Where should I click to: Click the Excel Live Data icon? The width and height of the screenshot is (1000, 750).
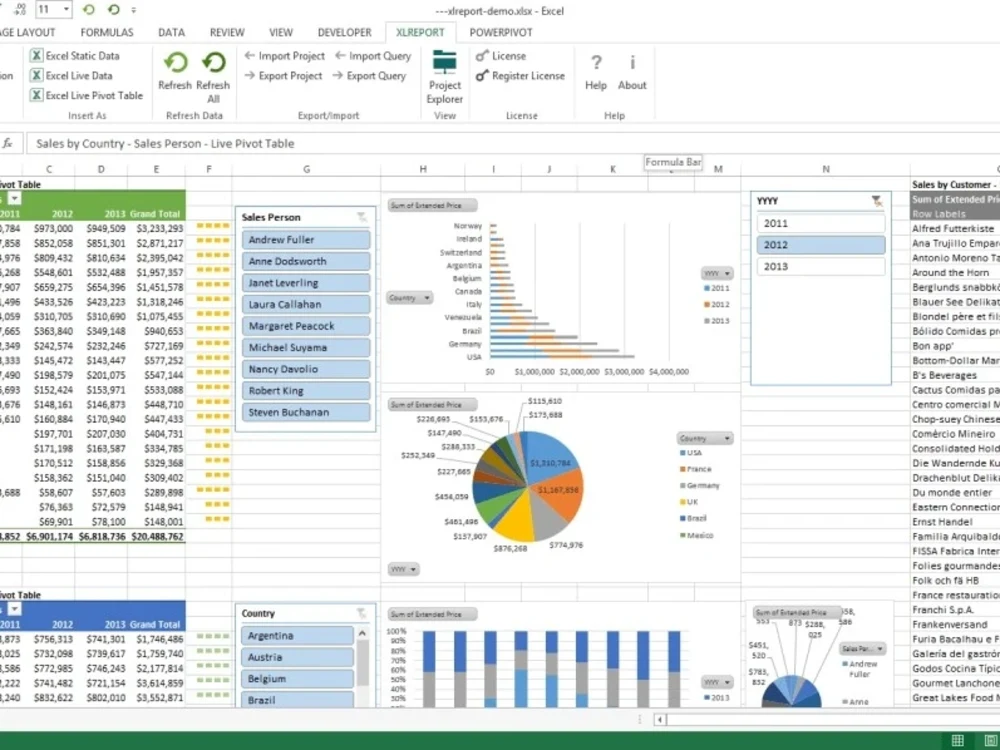tap(37, 76)
